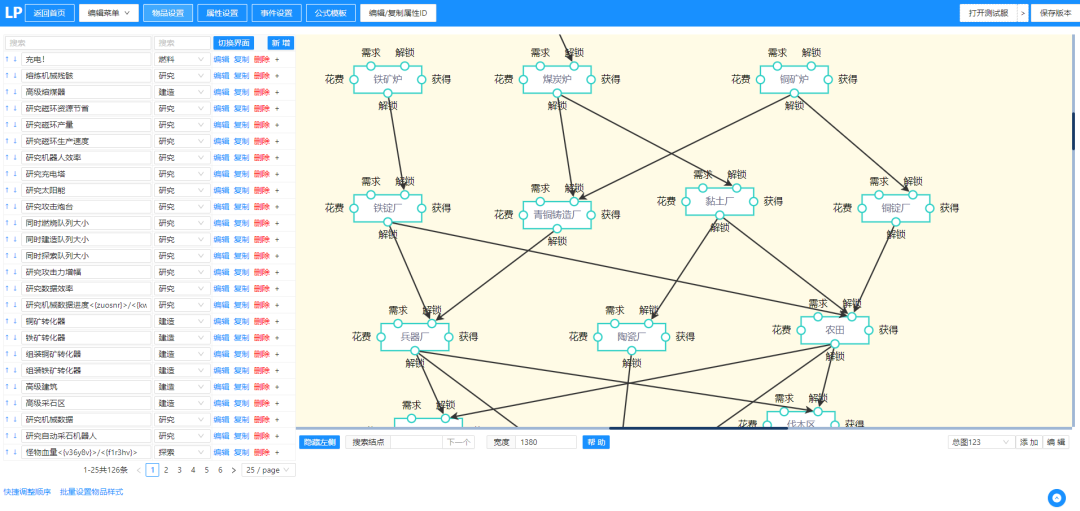1080x511 pixels.
Task: Move 铜矿转化器 row up
Action: [7, 322]
